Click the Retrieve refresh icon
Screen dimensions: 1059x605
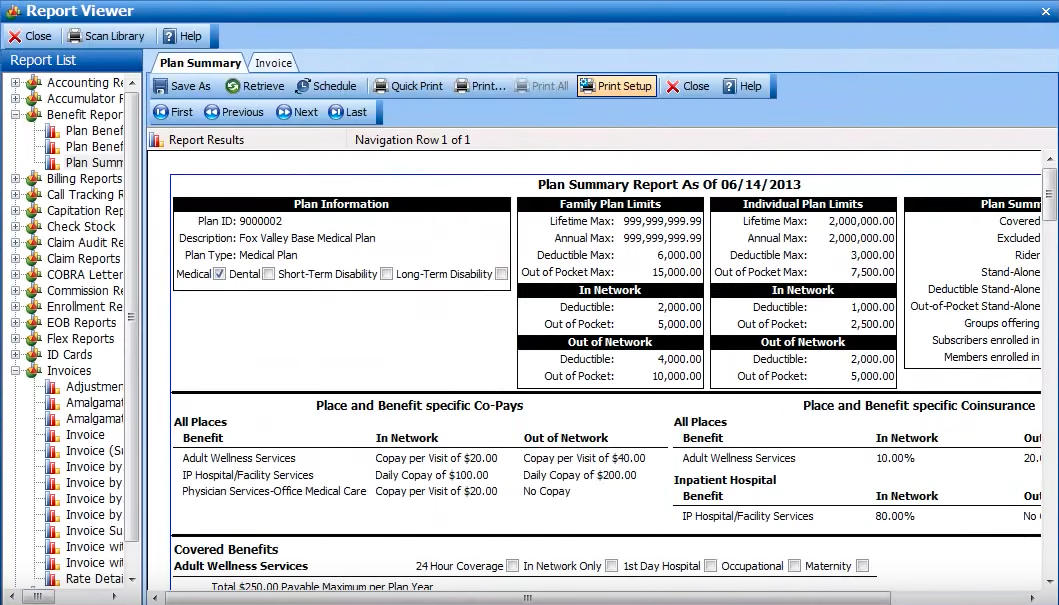[x=233, y=86]
